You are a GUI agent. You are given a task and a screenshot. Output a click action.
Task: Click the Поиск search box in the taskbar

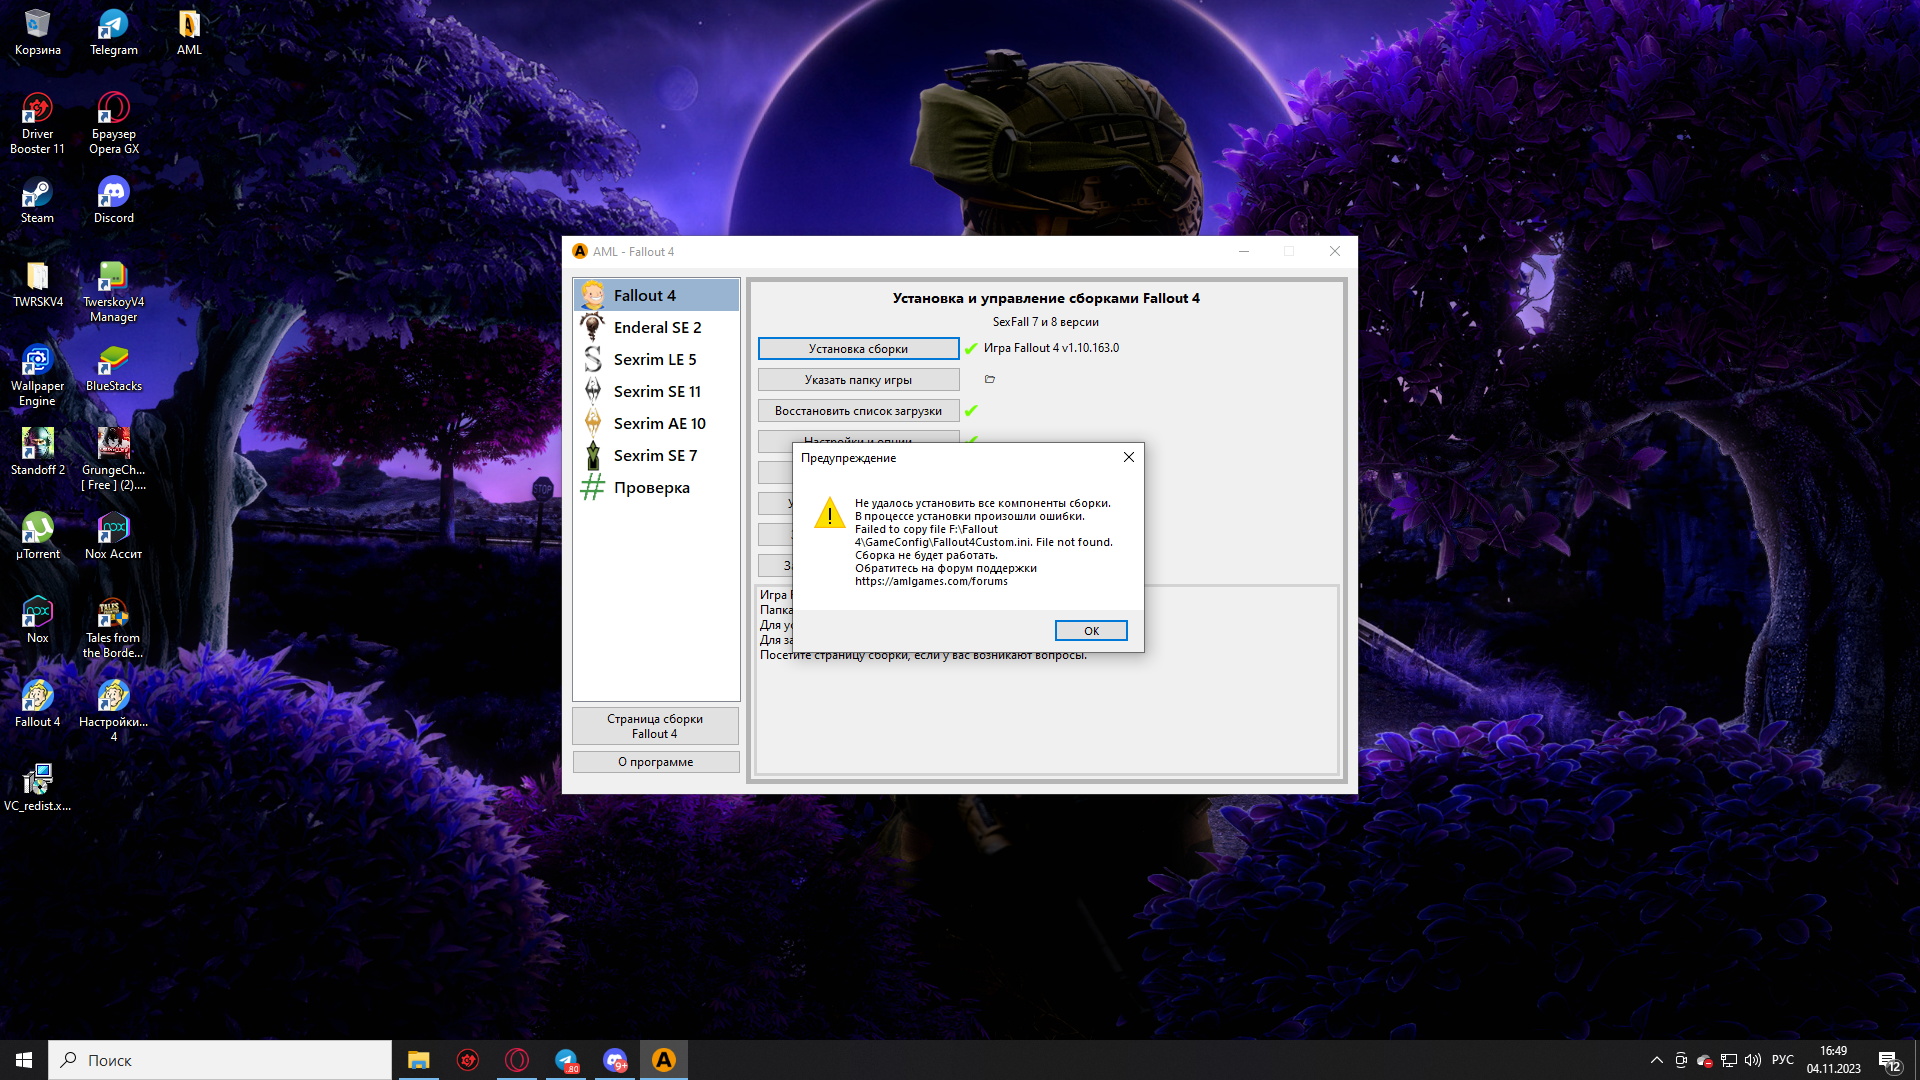(x=220, y=1060)
